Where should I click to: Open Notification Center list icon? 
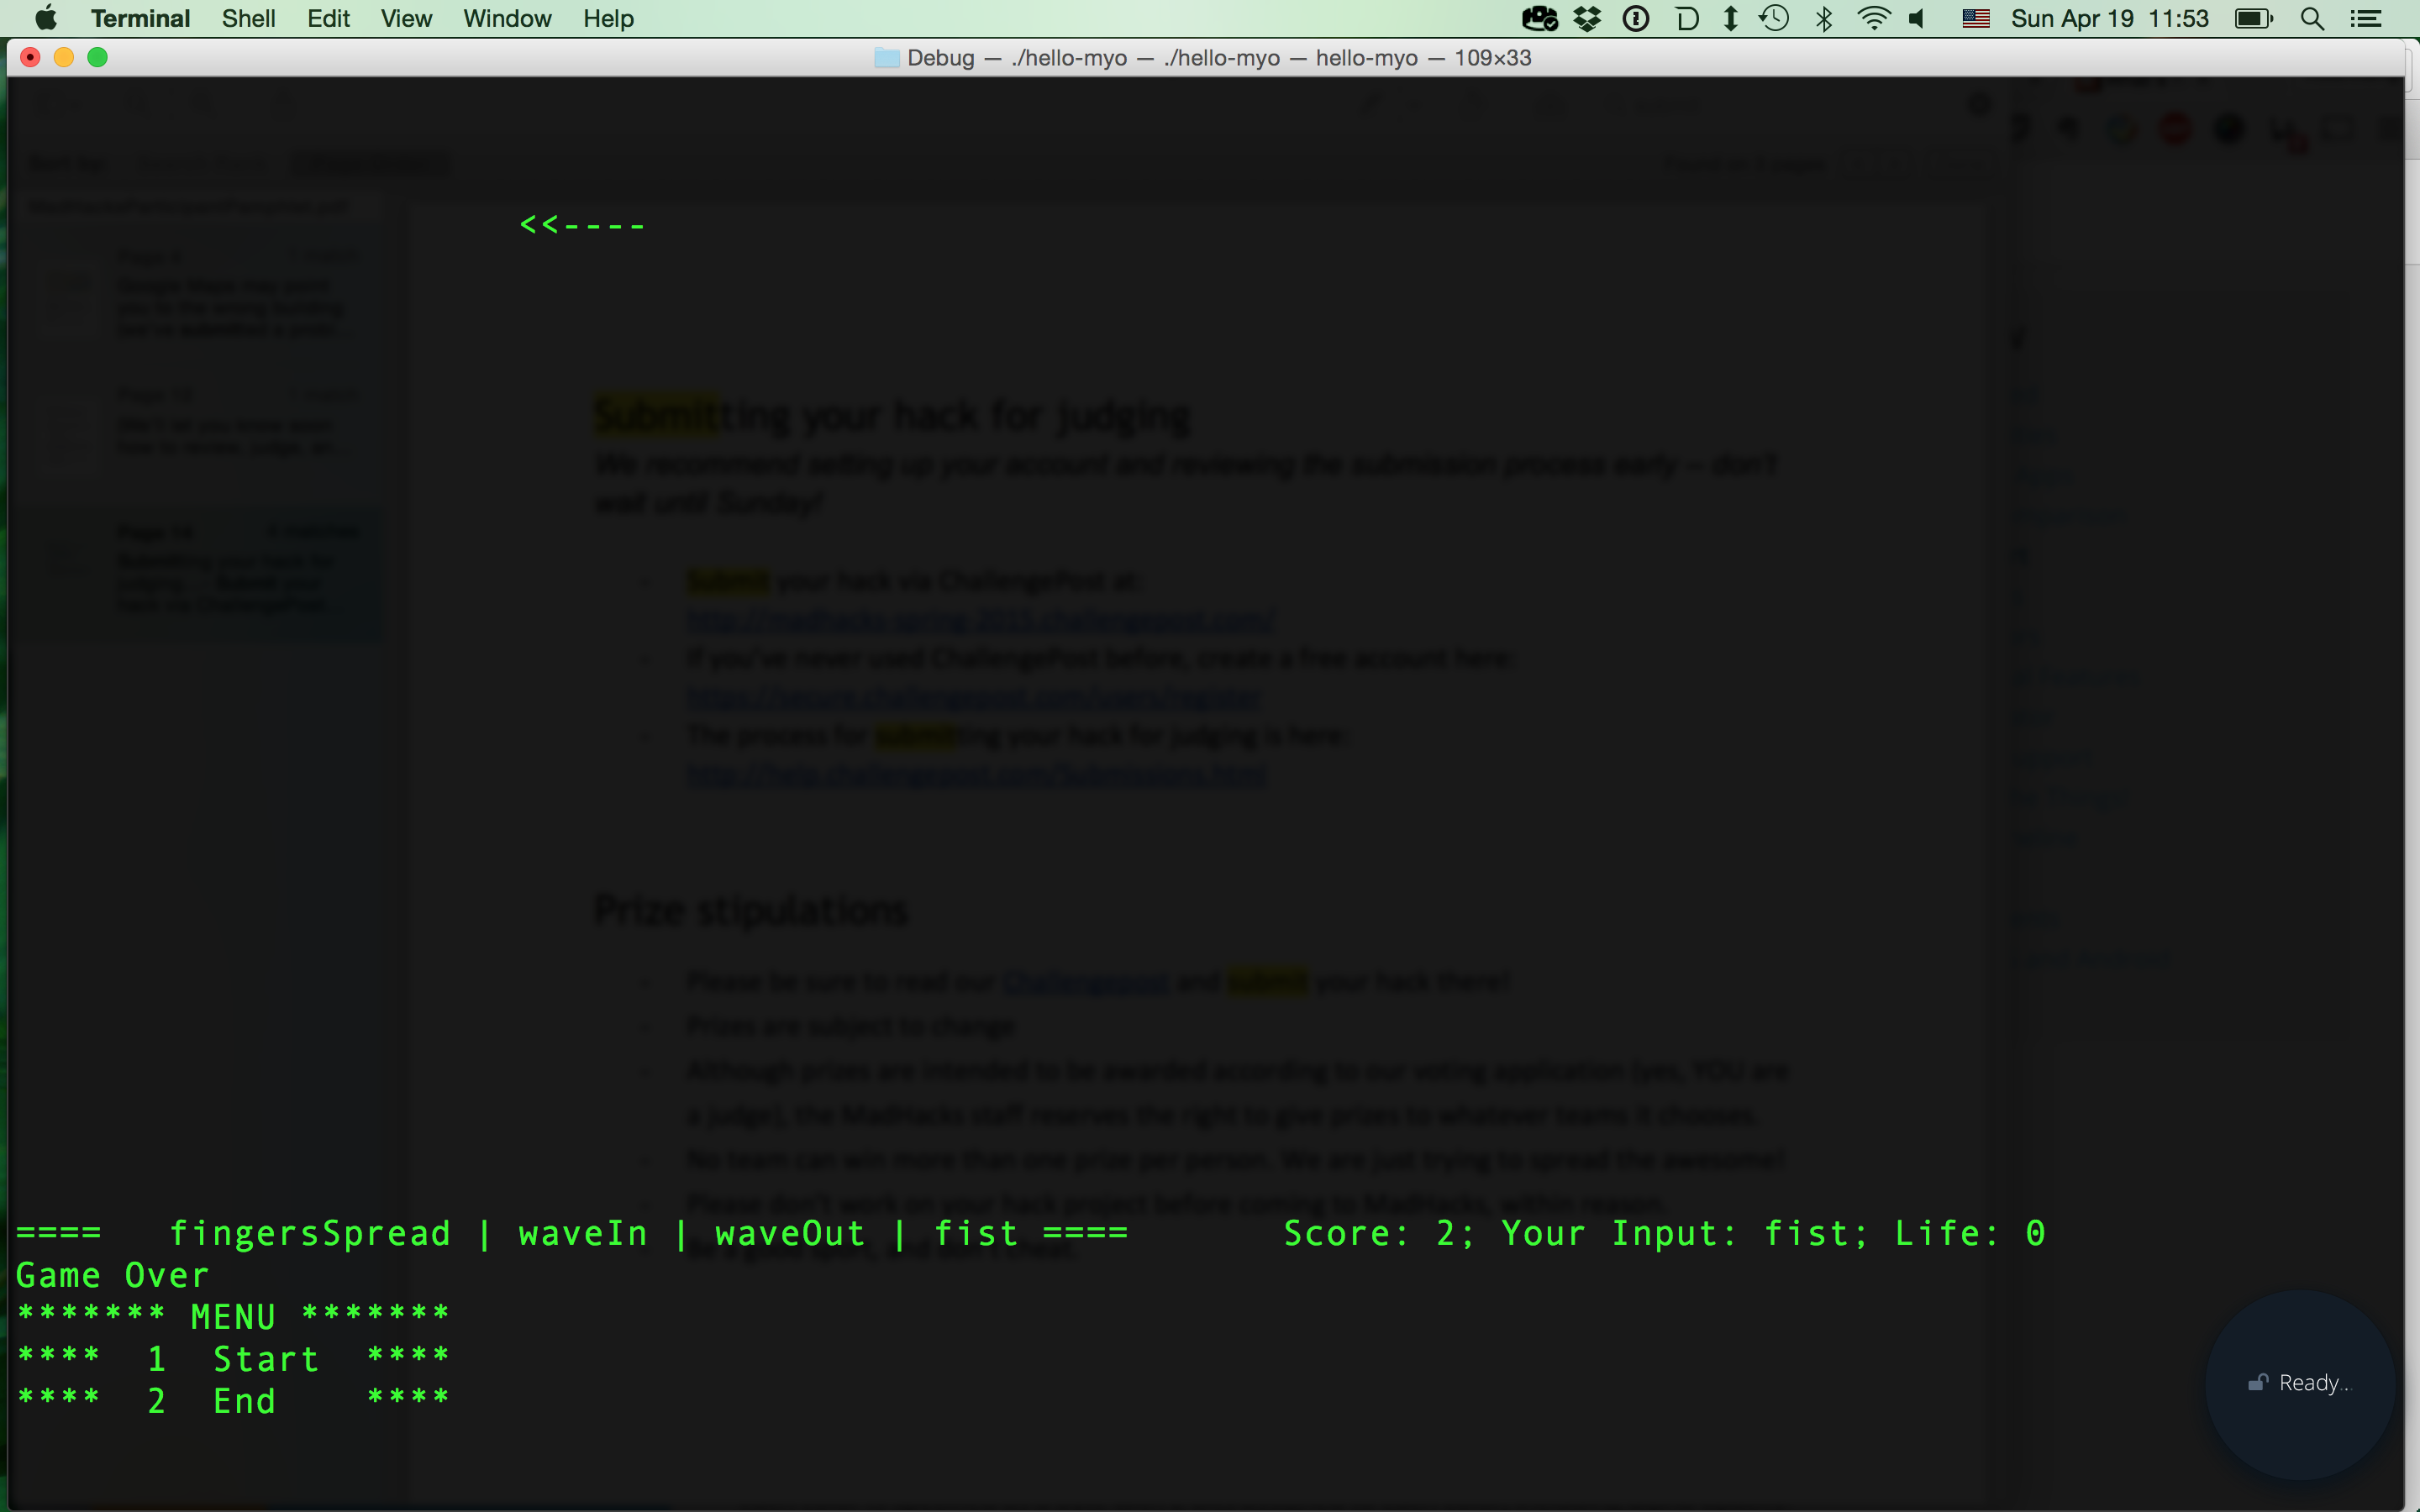pyautogui.click(x=2366, y=19)
